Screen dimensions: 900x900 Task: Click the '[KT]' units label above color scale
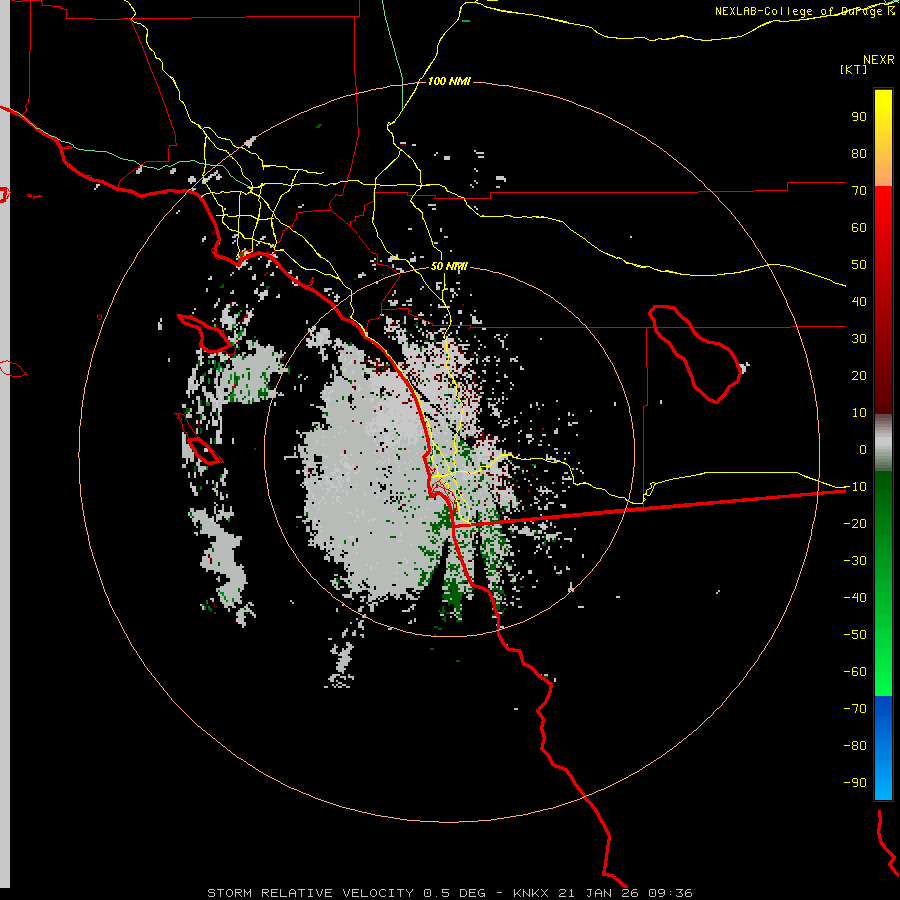[853, 69]
